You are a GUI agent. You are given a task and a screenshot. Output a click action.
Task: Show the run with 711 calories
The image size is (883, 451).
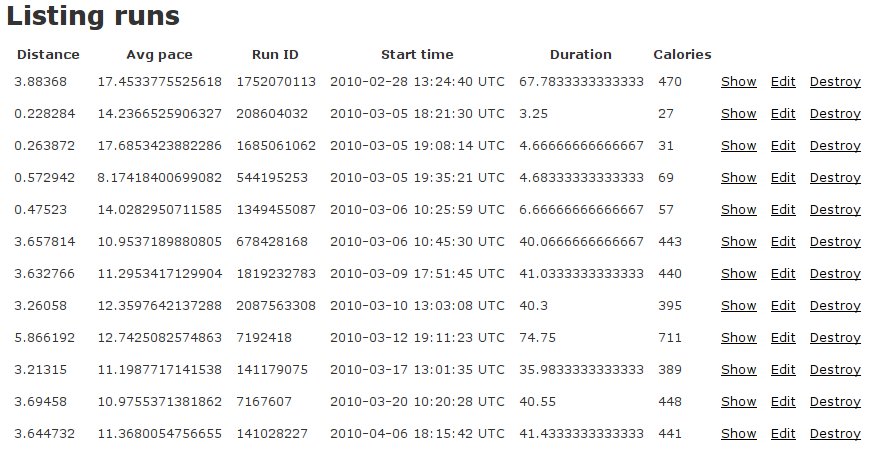tap(738, 338)
